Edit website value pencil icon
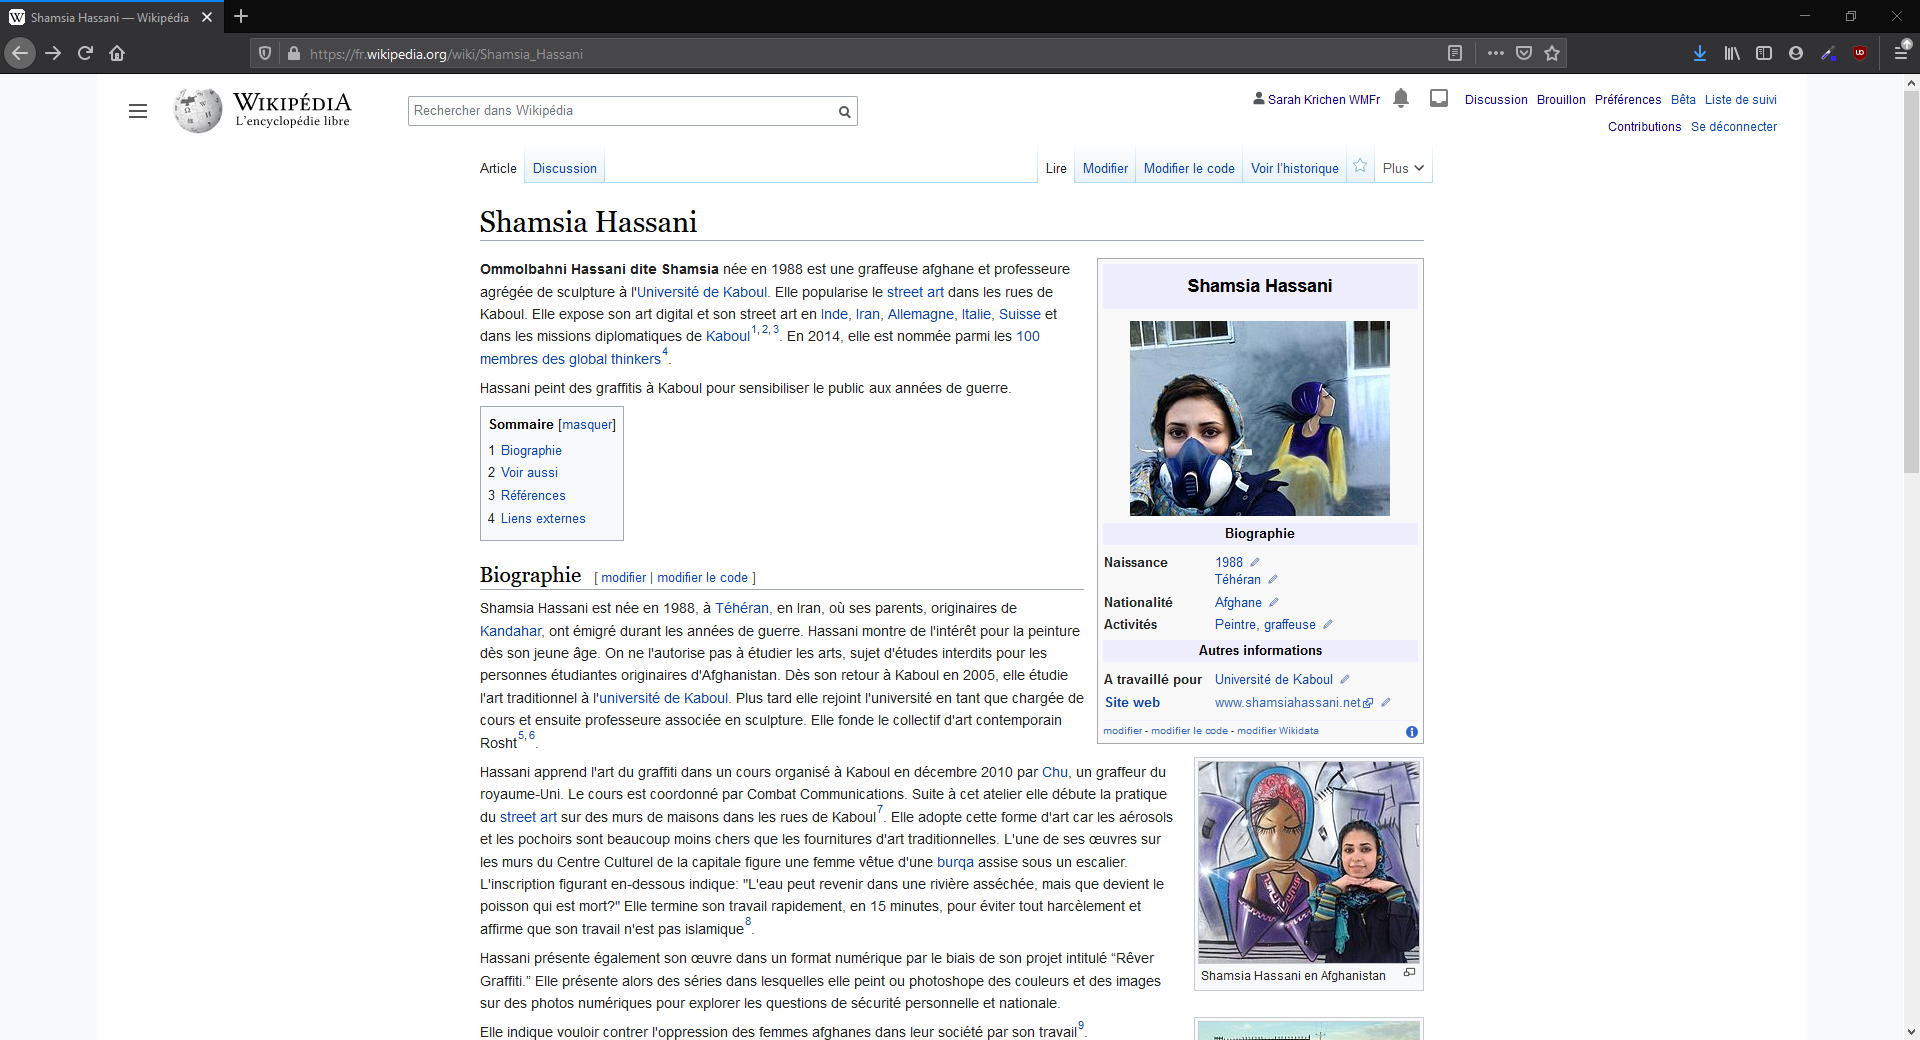 click(x=1386, y=702)
